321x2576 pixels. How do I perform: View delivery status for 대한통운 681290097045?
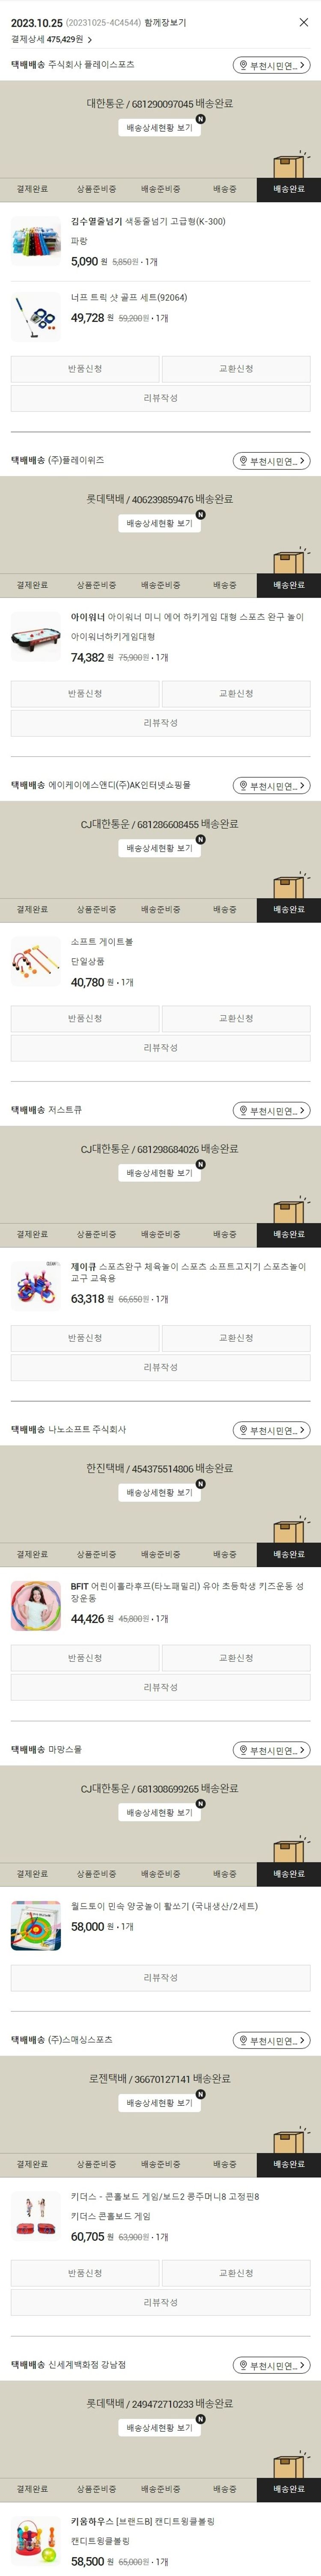tap(160, 128)
